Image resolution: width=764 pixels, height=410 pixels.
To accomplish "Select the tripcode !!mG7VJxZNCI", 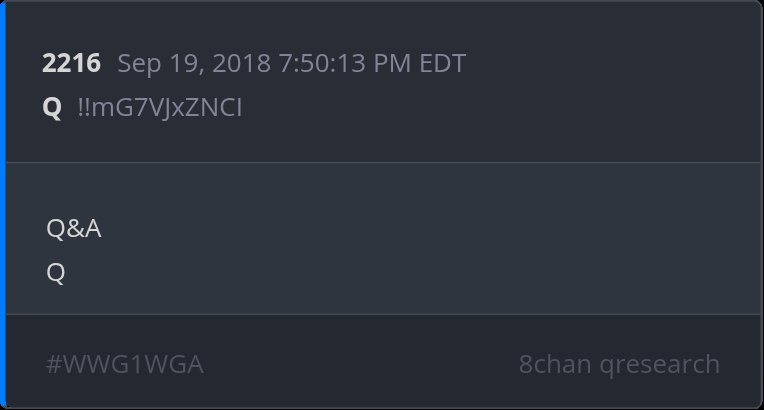I will click(159, 108).
